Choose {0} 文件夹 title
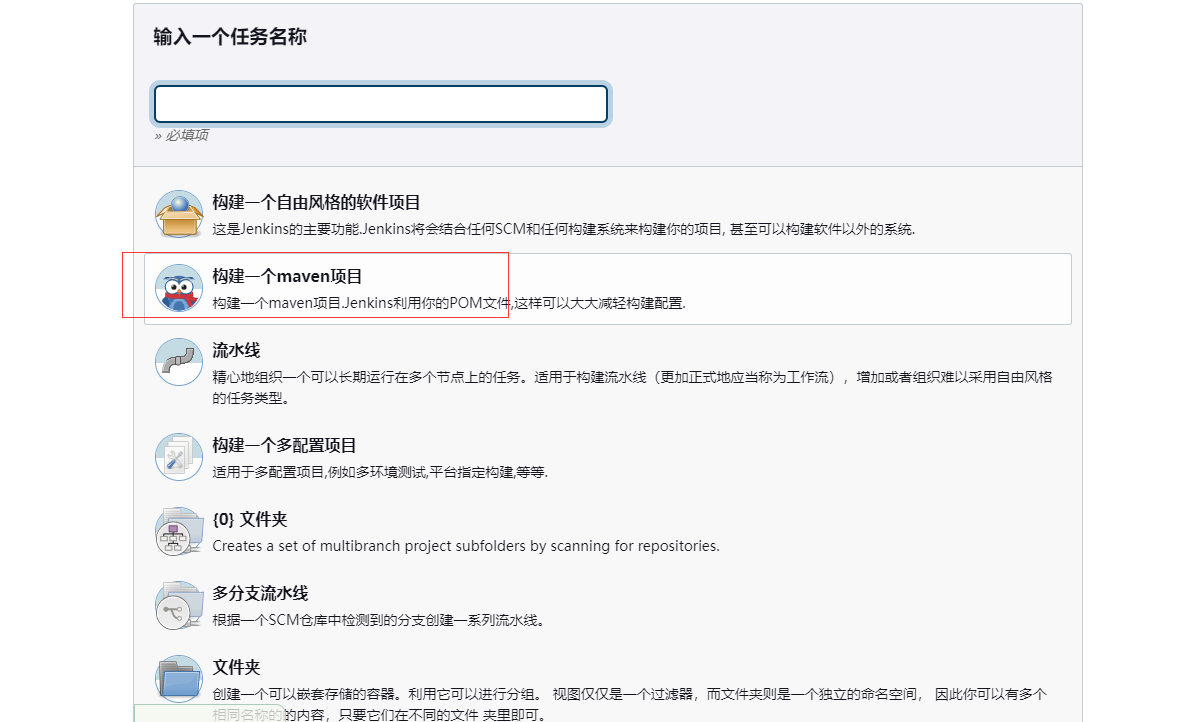 coord(250,520)
